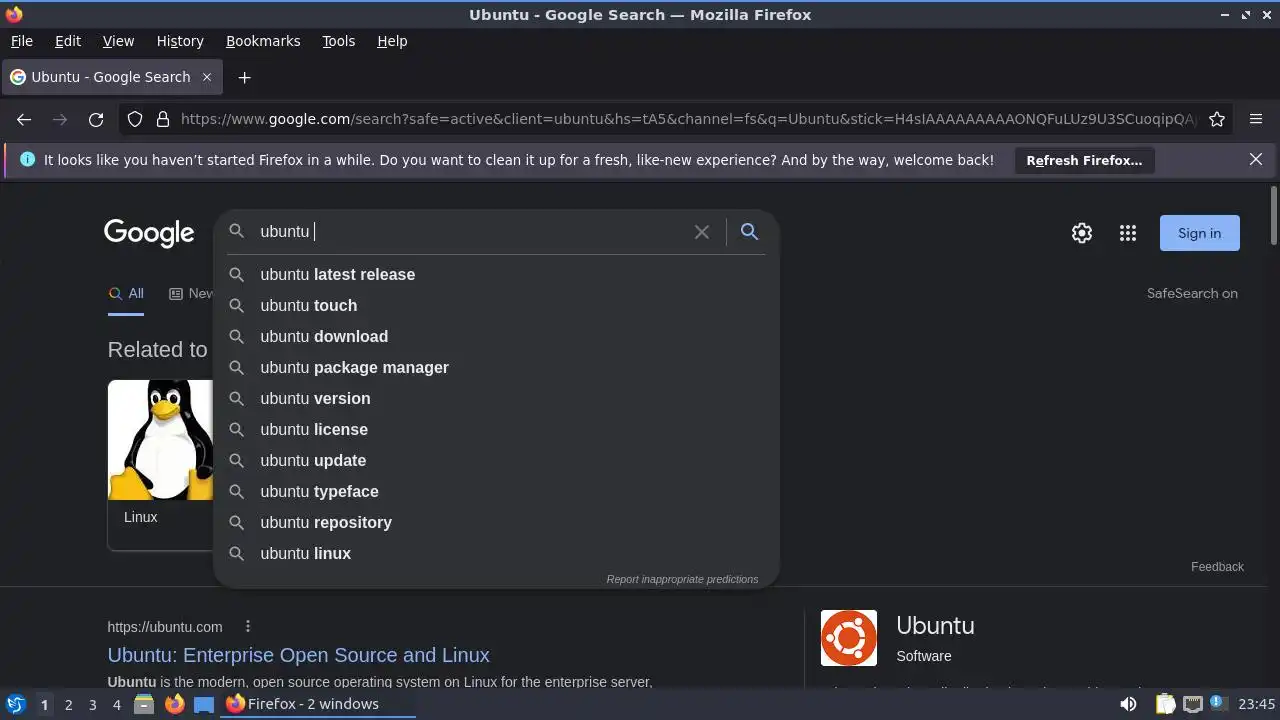Screen dimensions: 1280x720
Task: Choose suggestion ubuntu touch
Action: 495,305
